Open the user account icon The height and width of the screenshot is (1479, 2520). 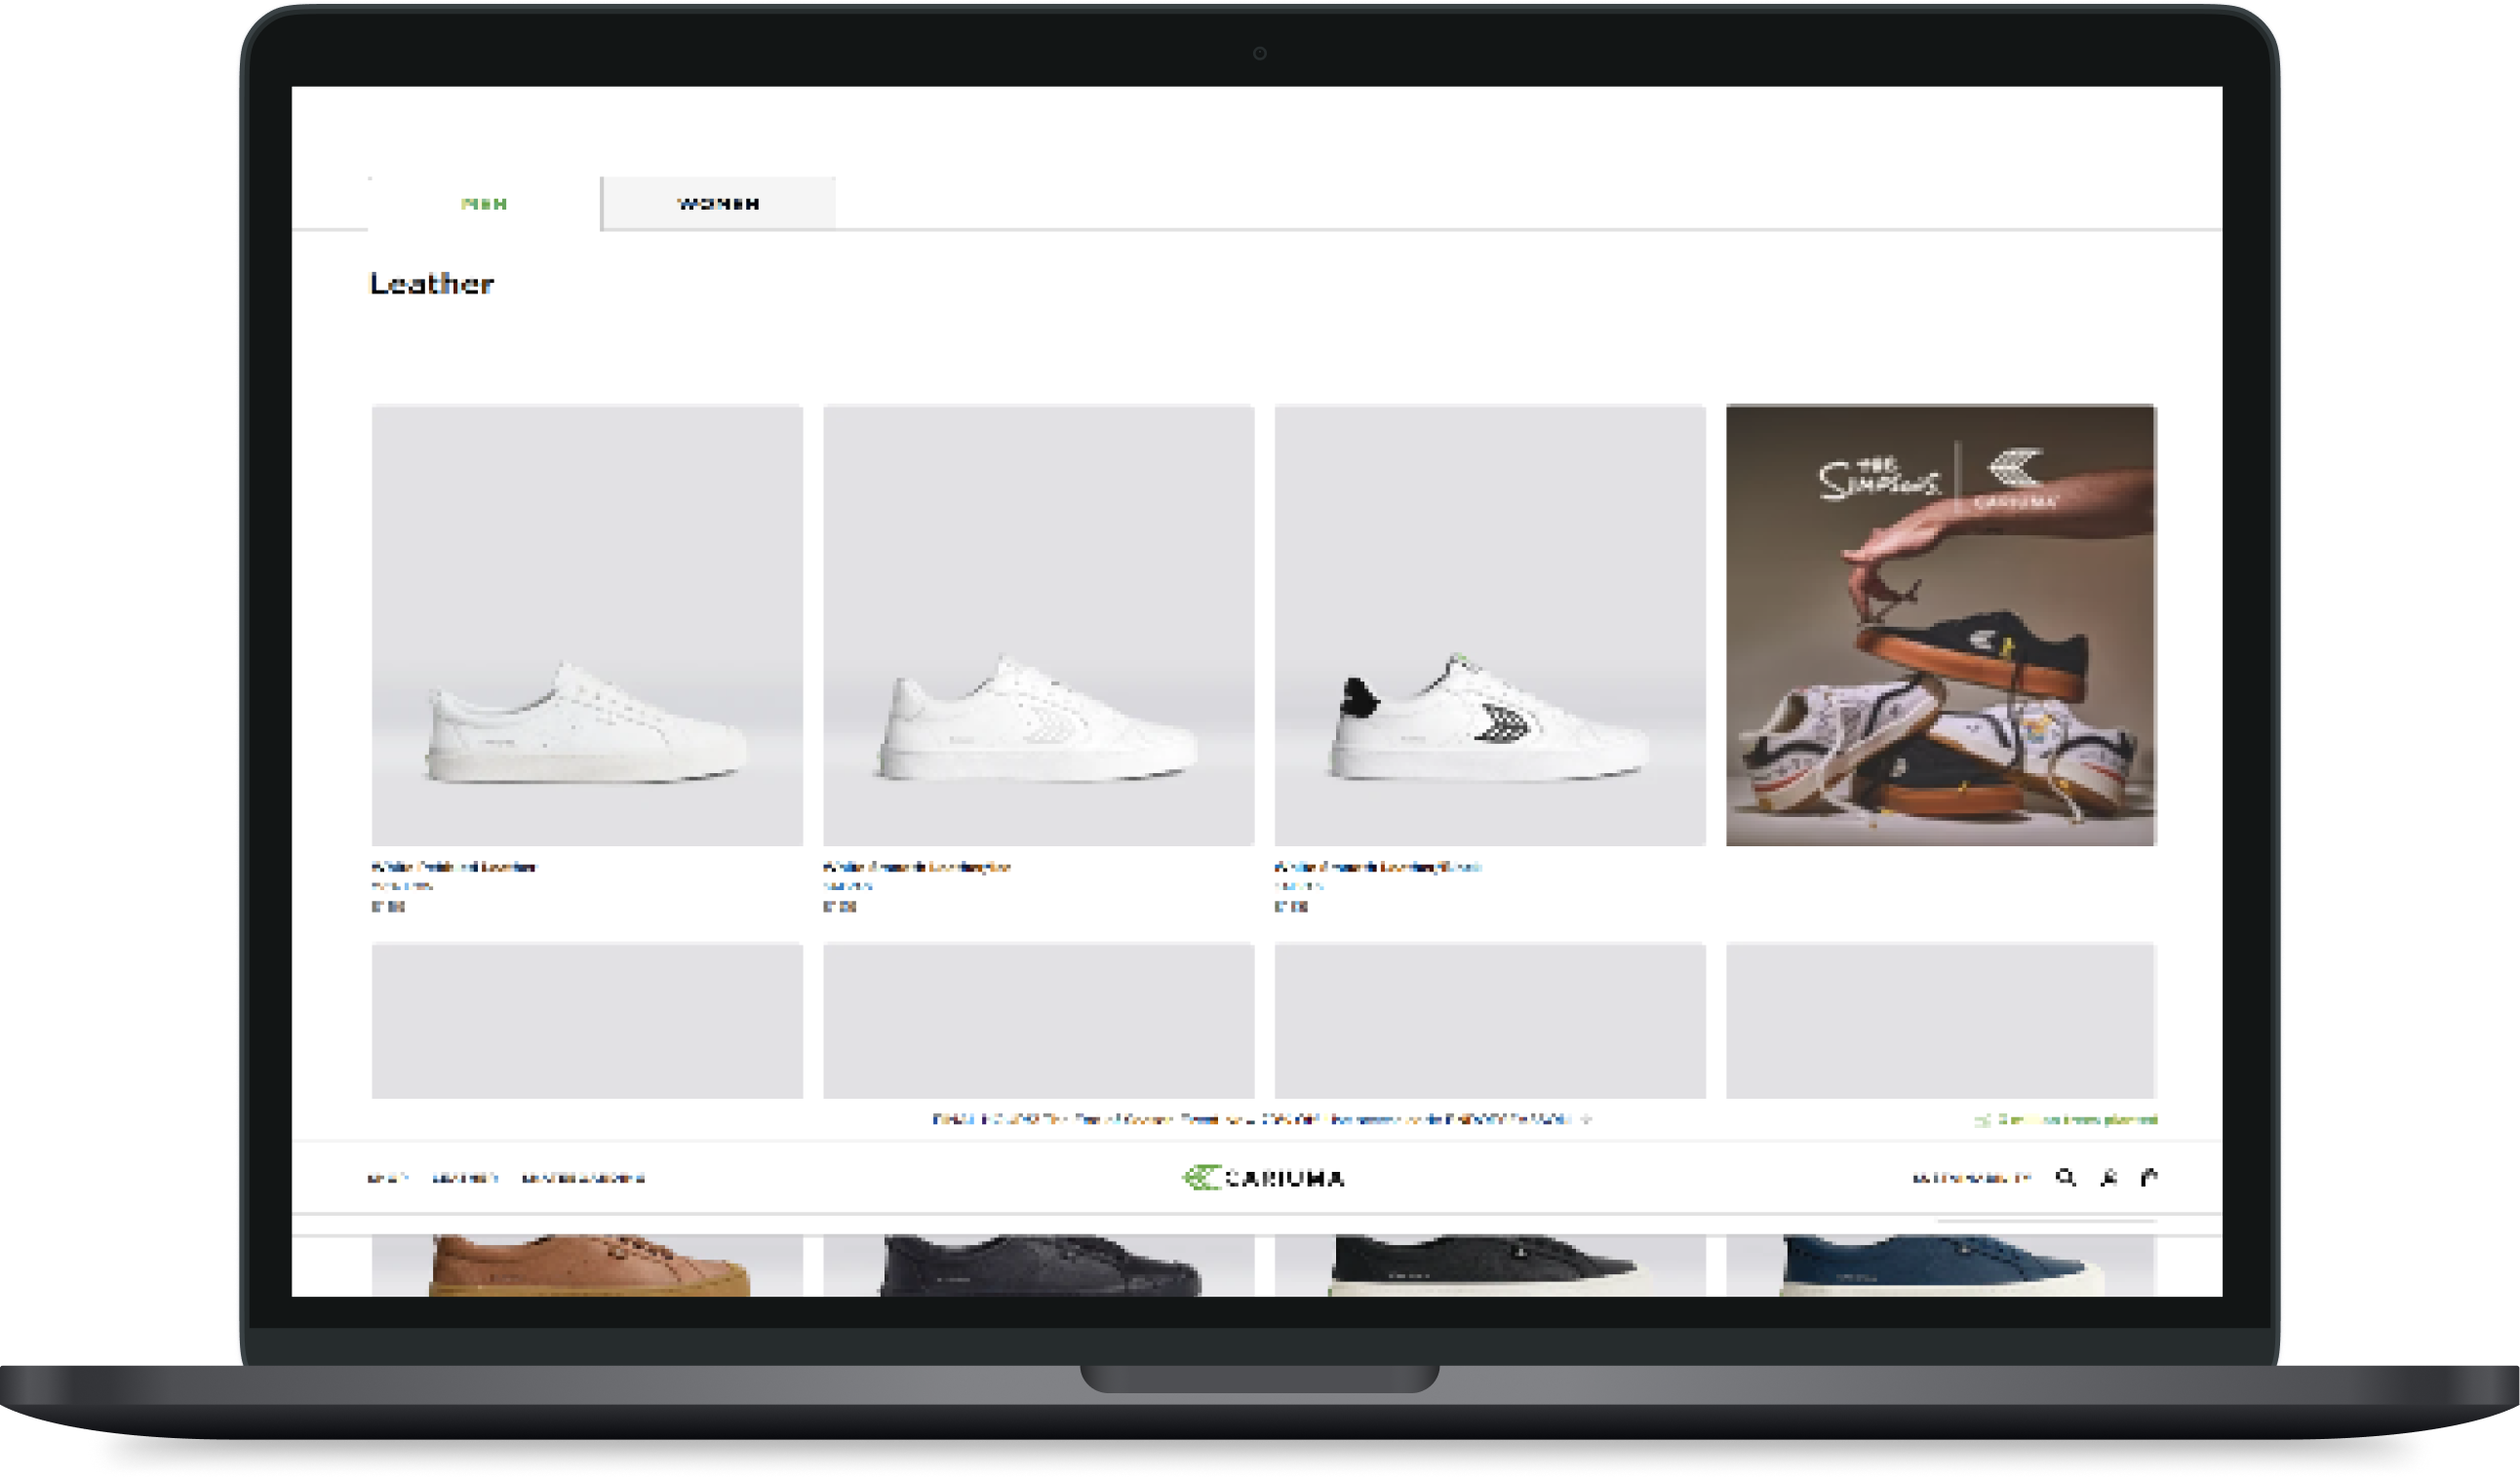click(2107, 1178)
